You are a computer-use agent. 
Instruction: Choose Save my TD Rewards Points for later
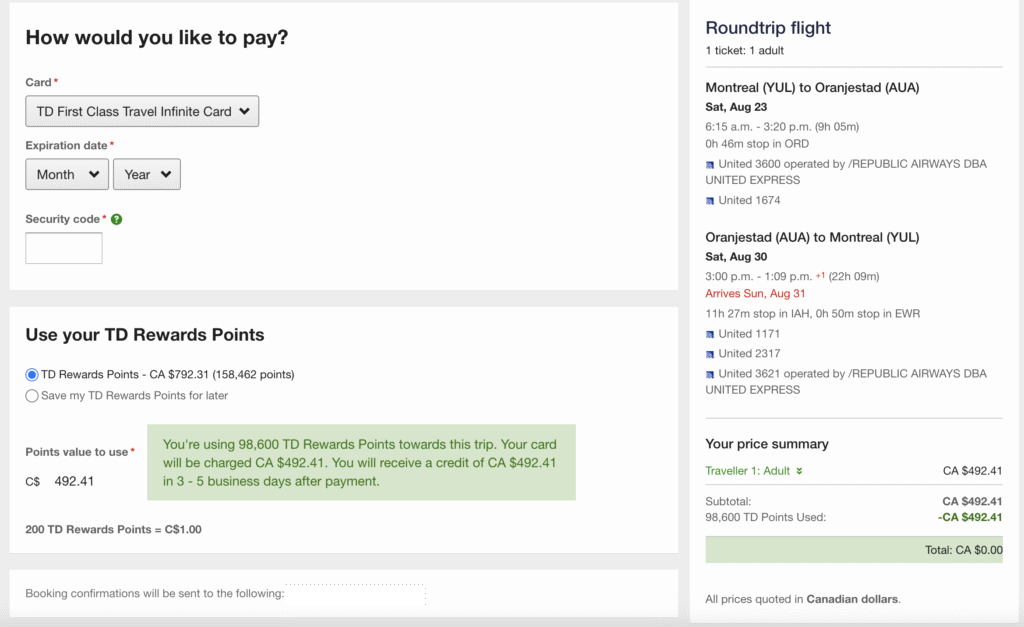pyautogui.click(x=32, y=395)
